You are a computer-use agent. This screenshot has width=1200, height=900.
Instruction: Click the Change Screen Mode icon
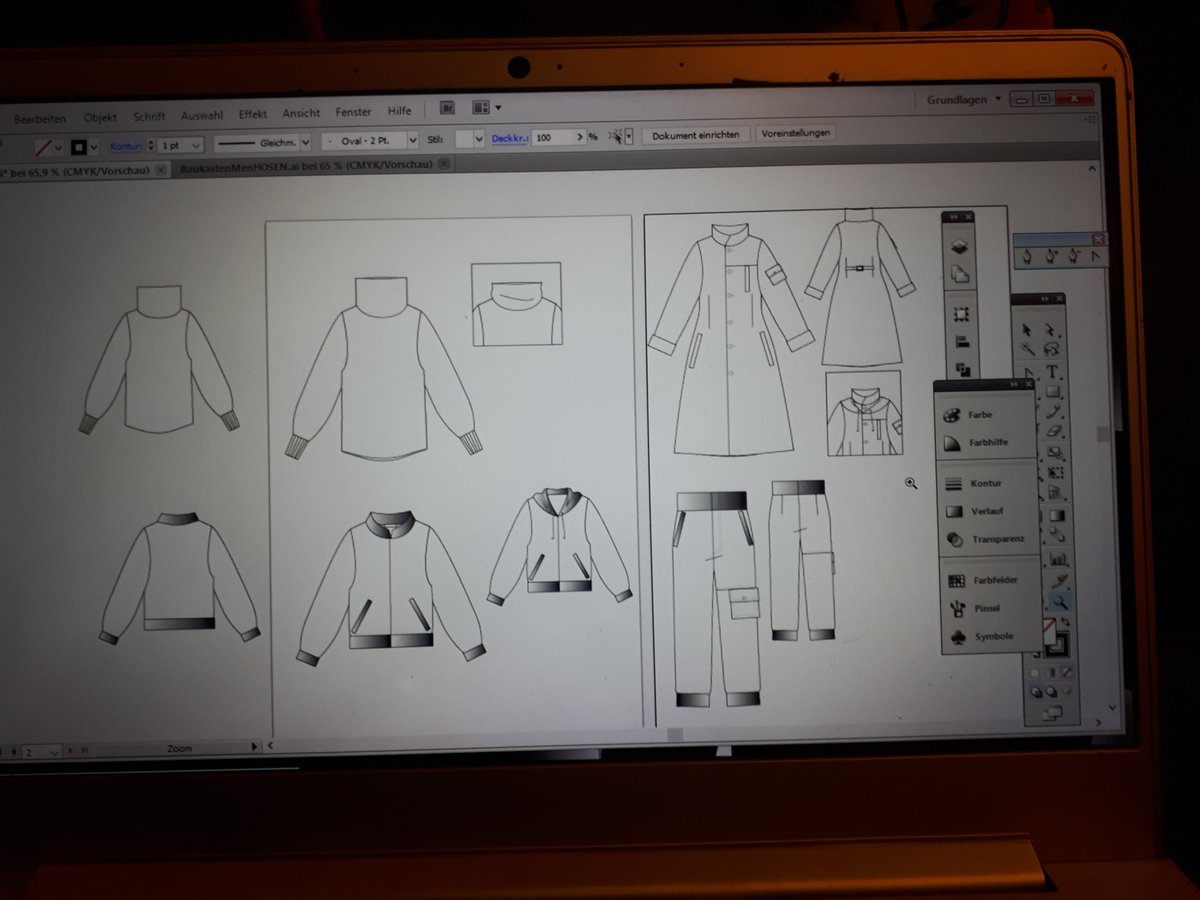[1052, 713]
